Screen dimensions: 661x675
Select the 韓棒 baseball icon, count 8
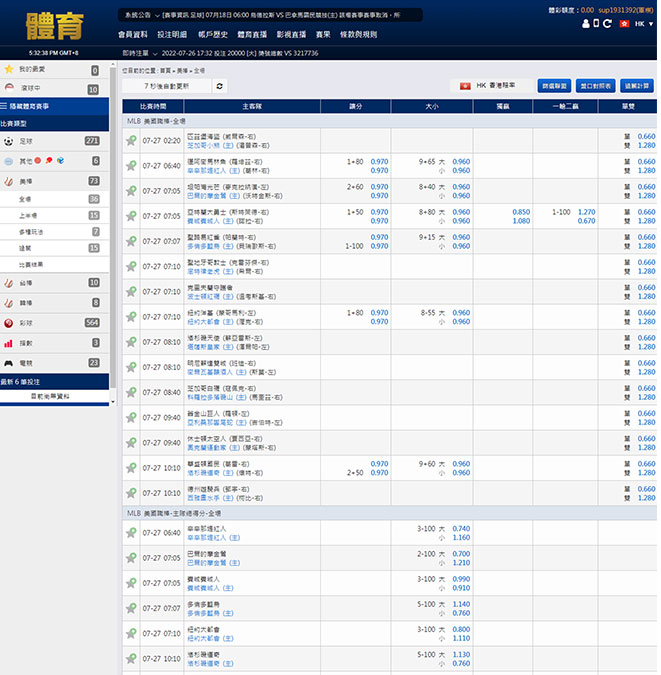point(9,303)
